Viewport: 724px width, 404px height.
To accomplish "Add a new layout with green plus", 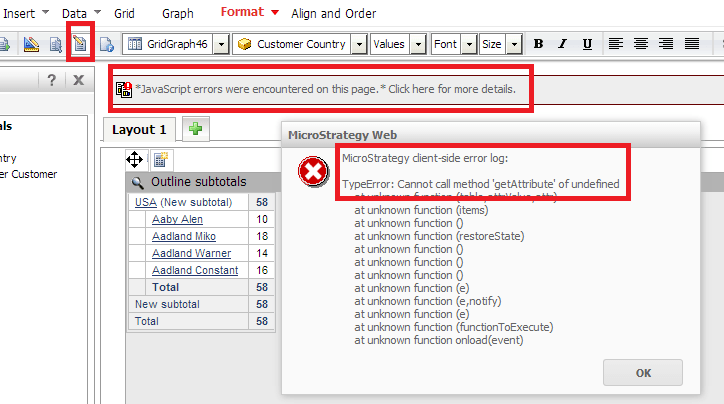I will (195, 128).
